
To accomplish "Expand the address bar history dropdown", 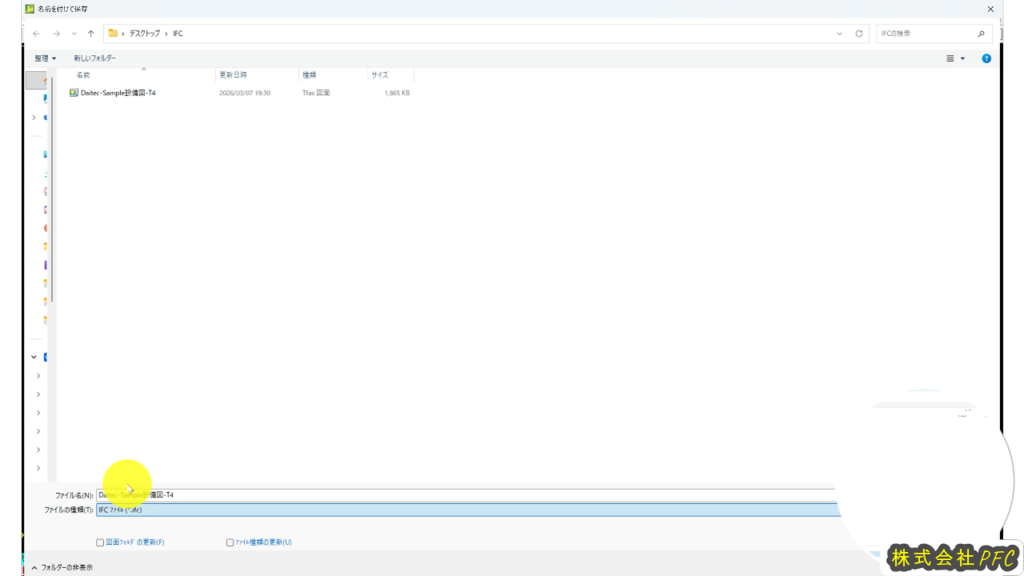I will coord(839,33).
